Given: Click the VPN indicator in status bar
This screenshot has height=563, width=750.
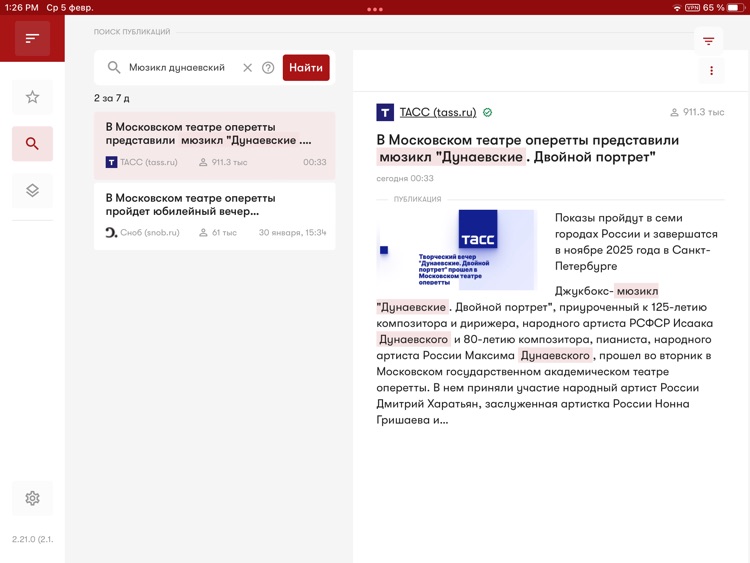Looking at the screenshot, I should (692, 8).
